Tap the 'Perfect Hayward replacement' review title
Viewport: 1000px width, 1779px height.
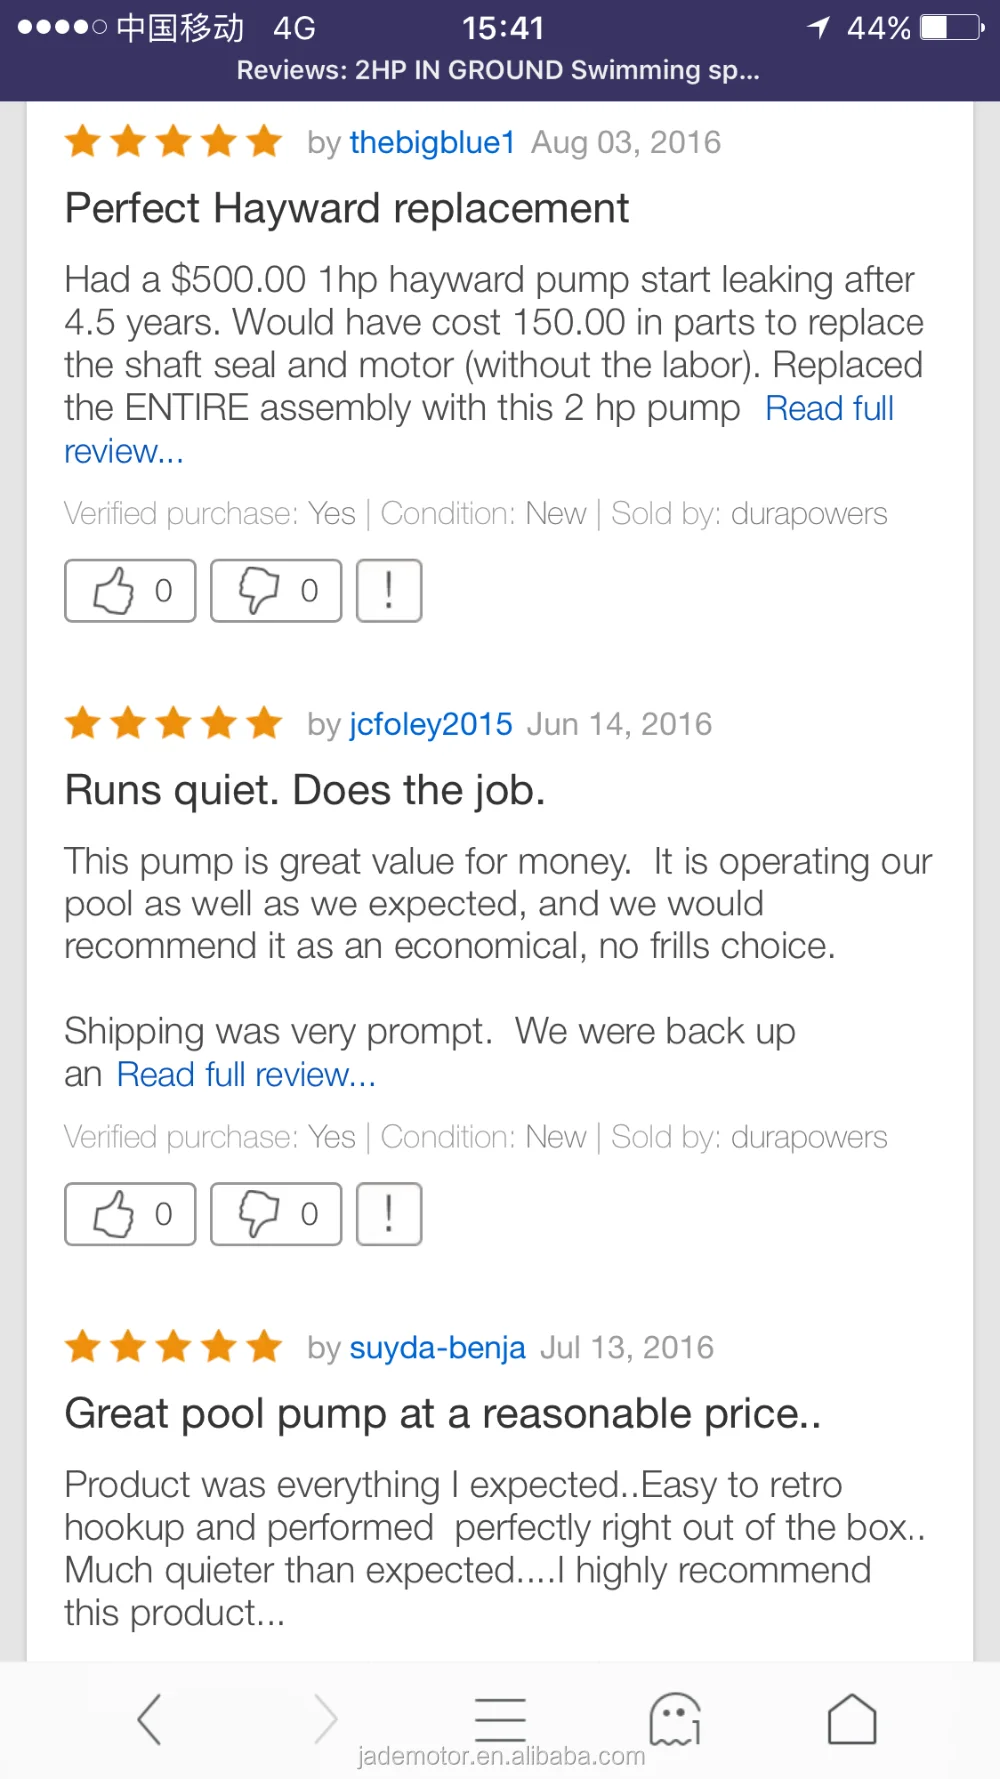click(x=347, y=209)
